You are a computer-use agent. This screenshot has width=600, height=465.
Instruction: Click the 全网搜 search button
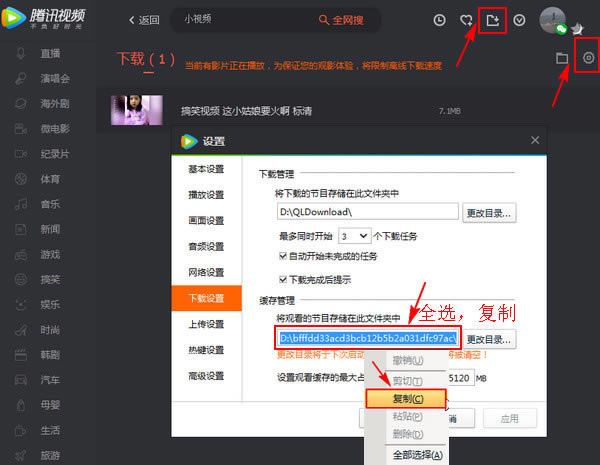tap(341, 20)
